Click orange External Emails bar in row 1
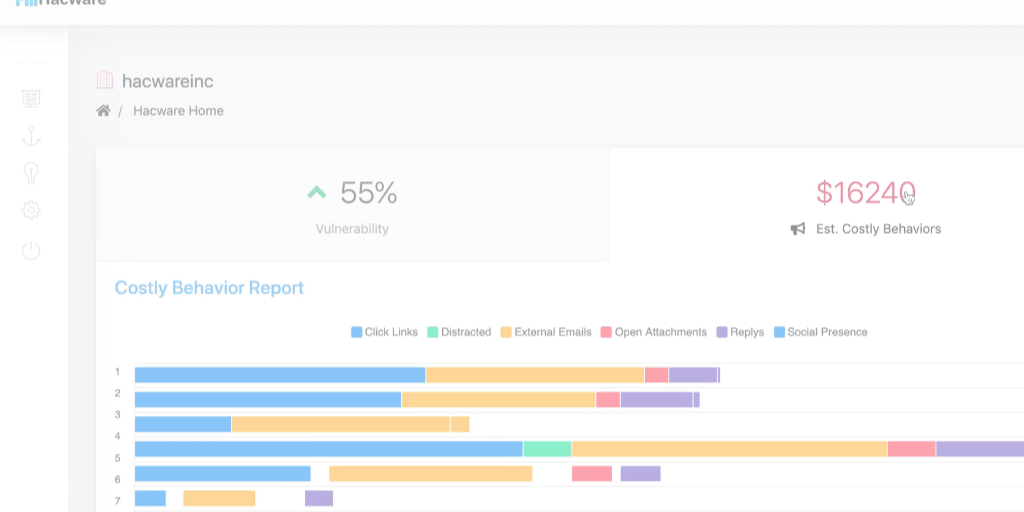This screenshot has height=512, width=1024. click(535, 375)
